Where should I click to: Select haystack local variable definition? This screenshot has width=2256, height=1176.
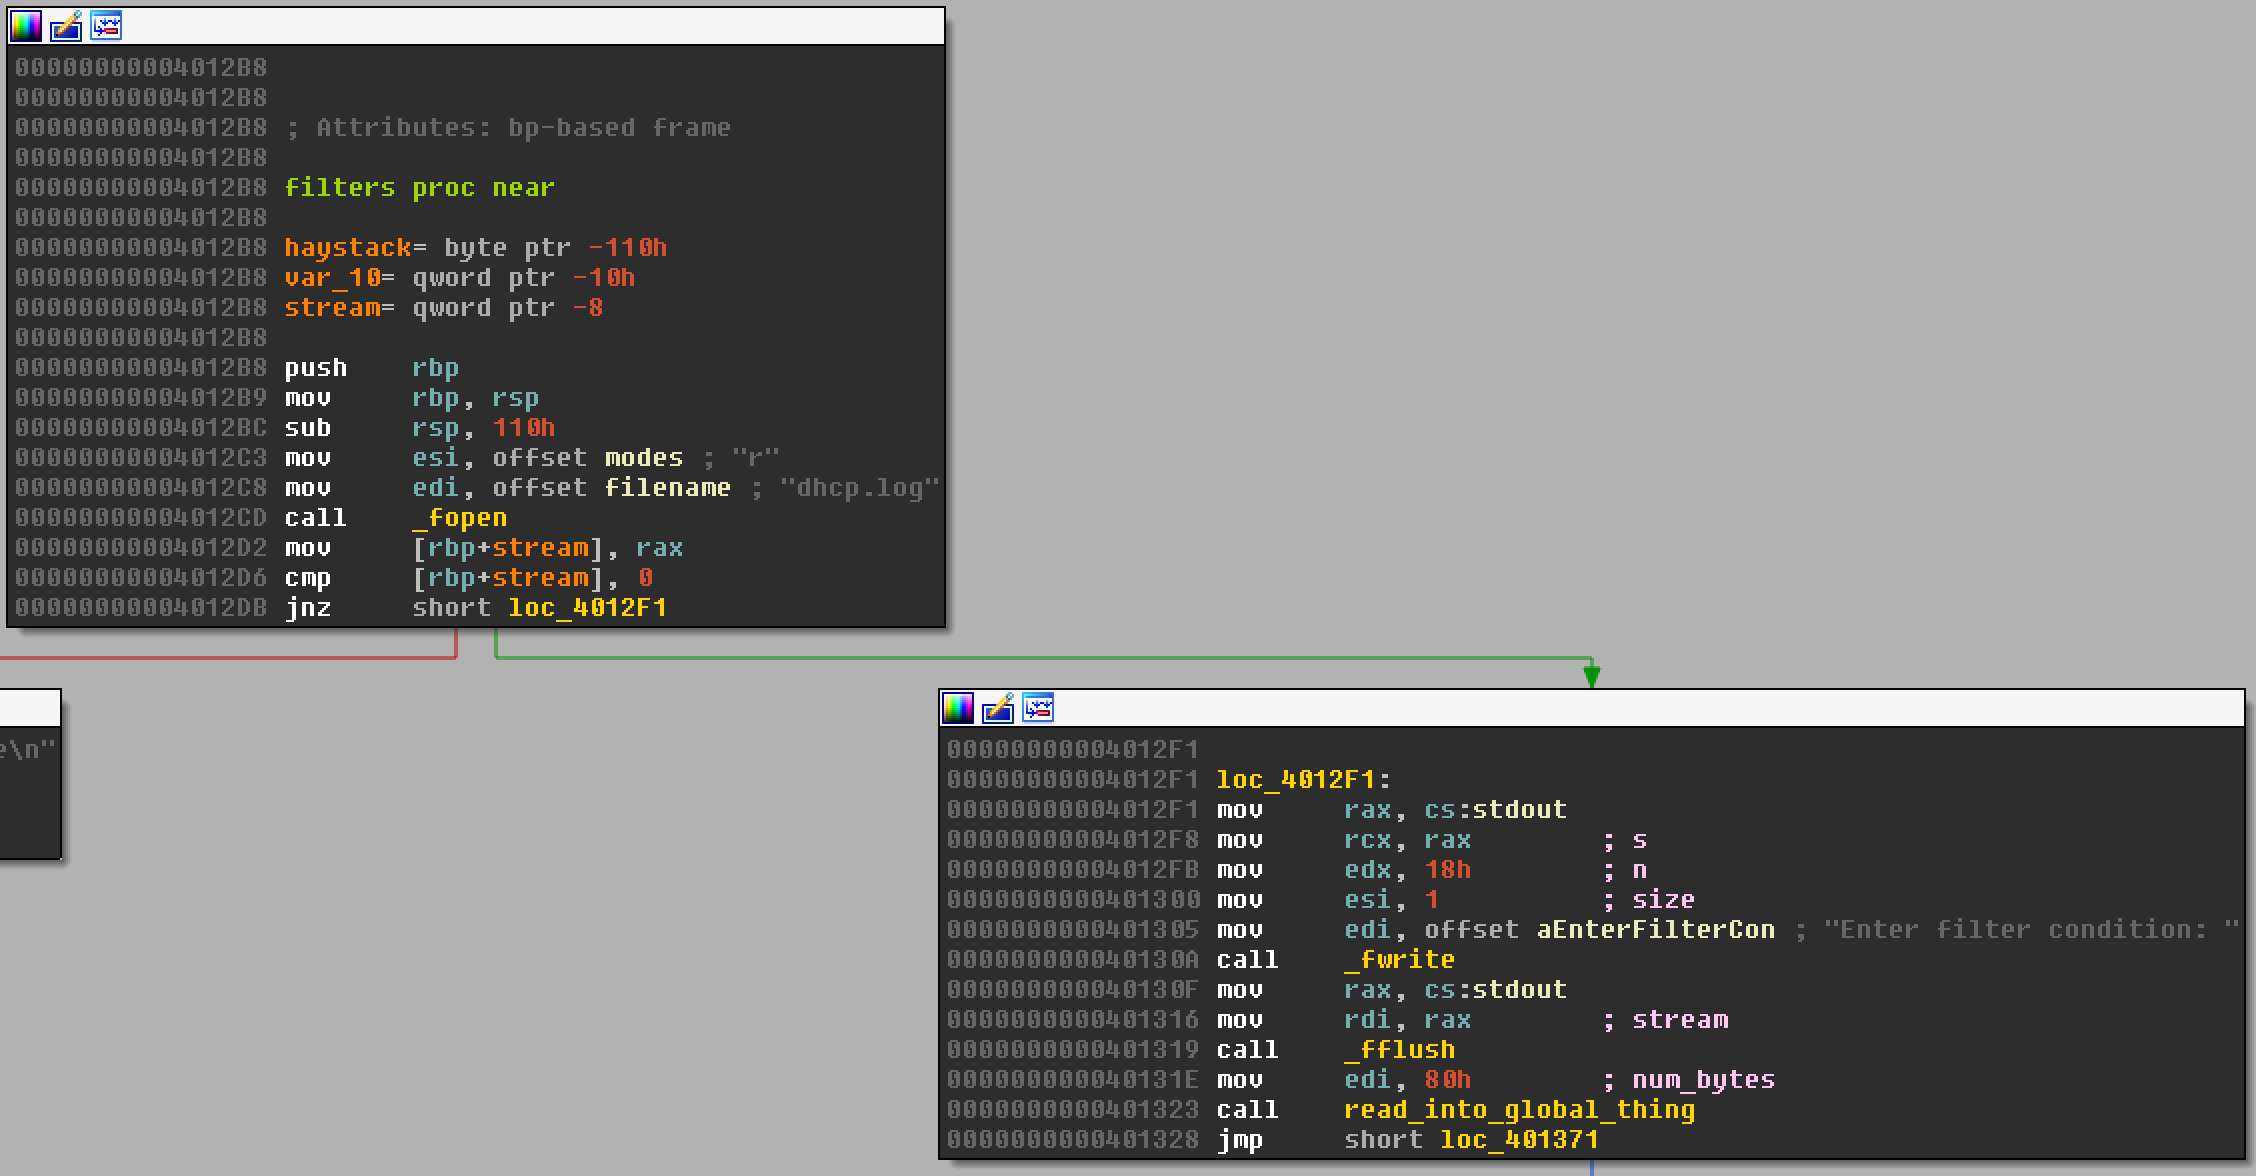point(347,248)
